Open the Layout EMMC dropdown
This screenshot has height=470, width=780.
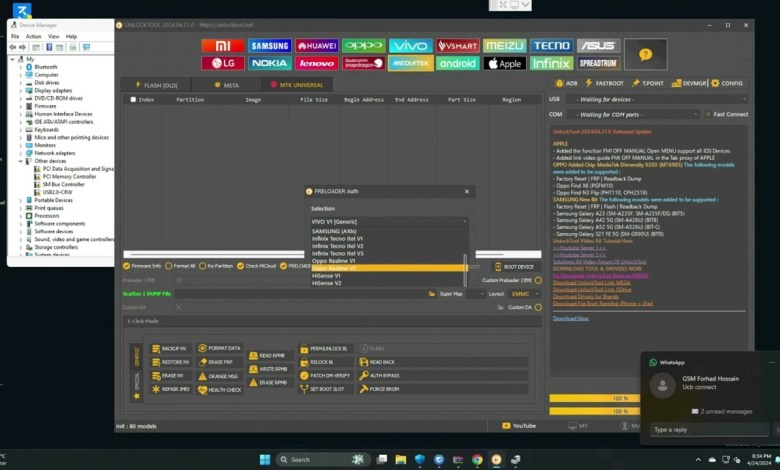(x=525, y=294)
